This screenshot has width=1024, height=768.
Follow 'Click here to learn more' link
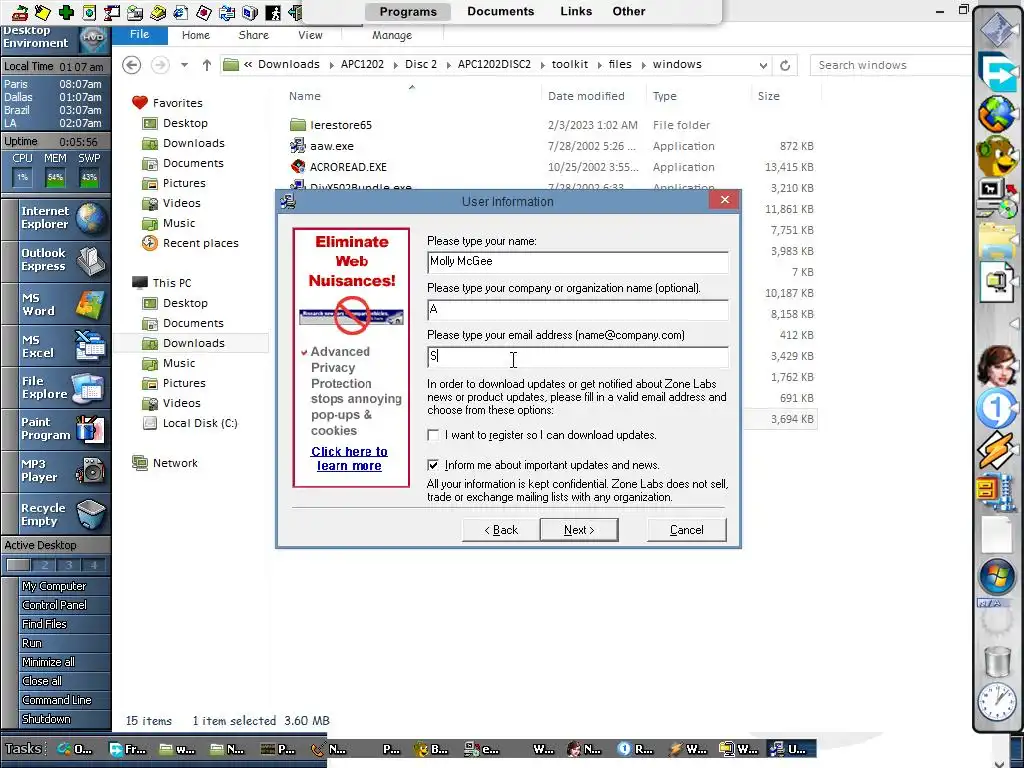pyautogui.click(x=349, y=458)
